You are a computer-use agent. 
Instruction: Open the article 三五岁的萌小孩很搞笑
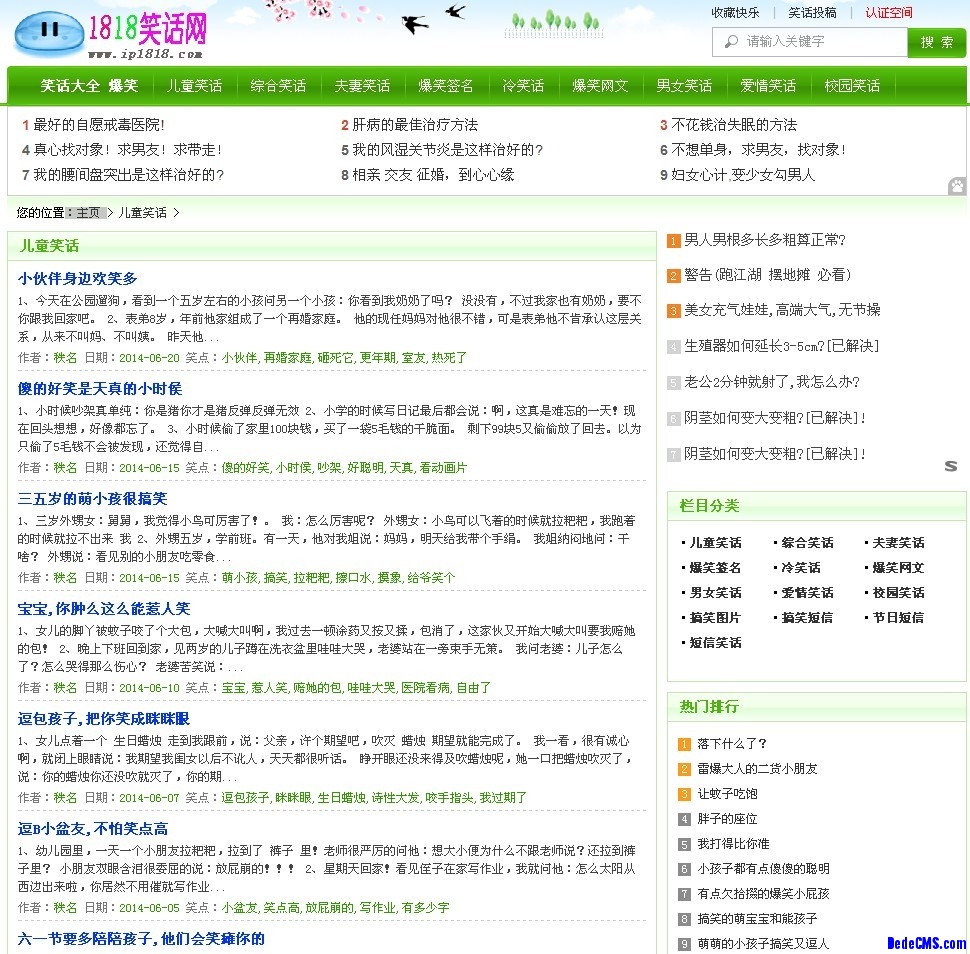click(92, 498)
